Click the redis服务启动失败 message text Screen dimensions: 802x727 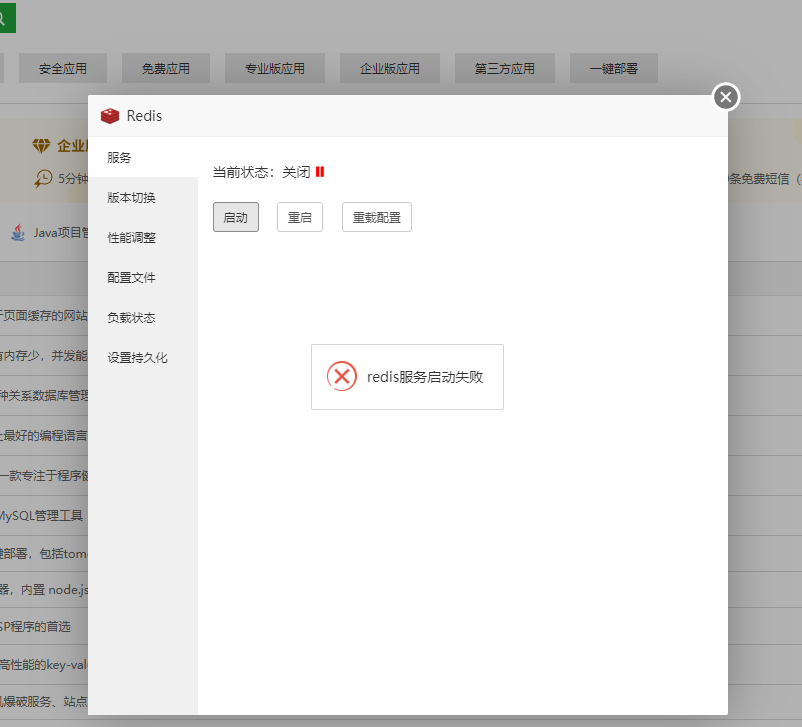[425, 377]
